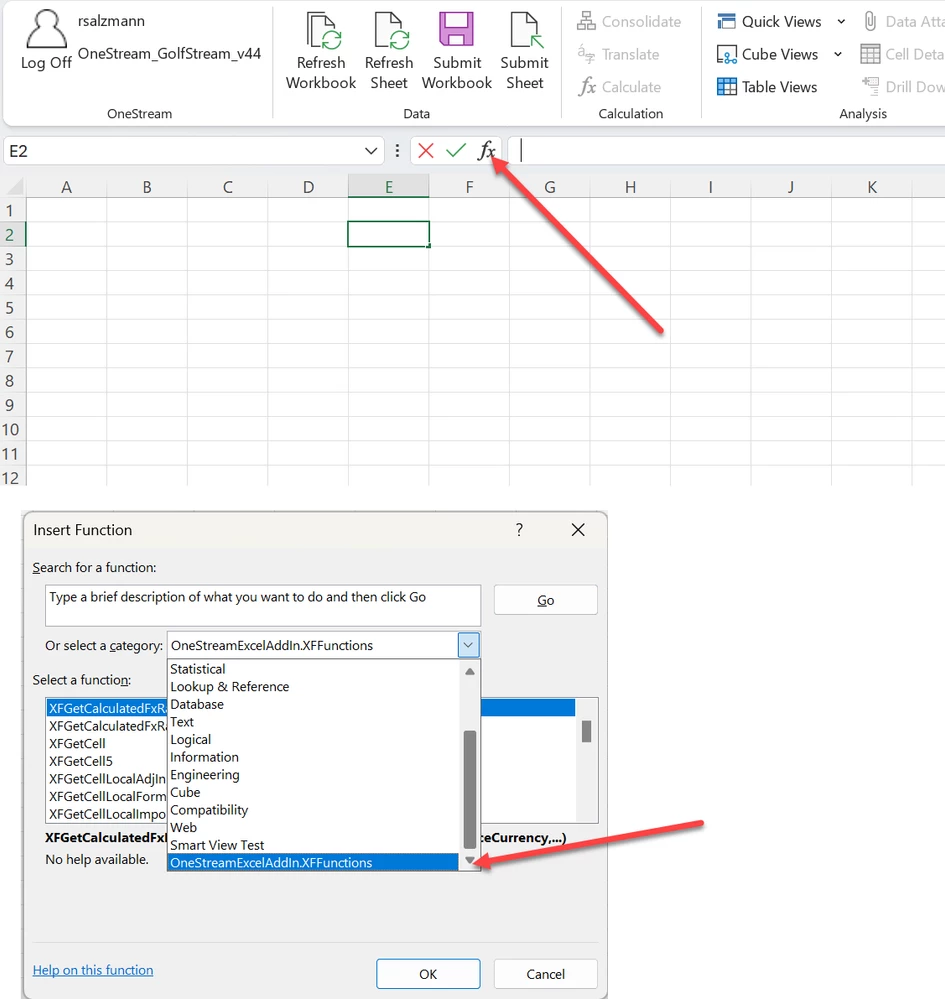Image resolution: width=945 pixels, height=999 pixels.
Task: Select XFGetCell function
Action: point(78,744)
